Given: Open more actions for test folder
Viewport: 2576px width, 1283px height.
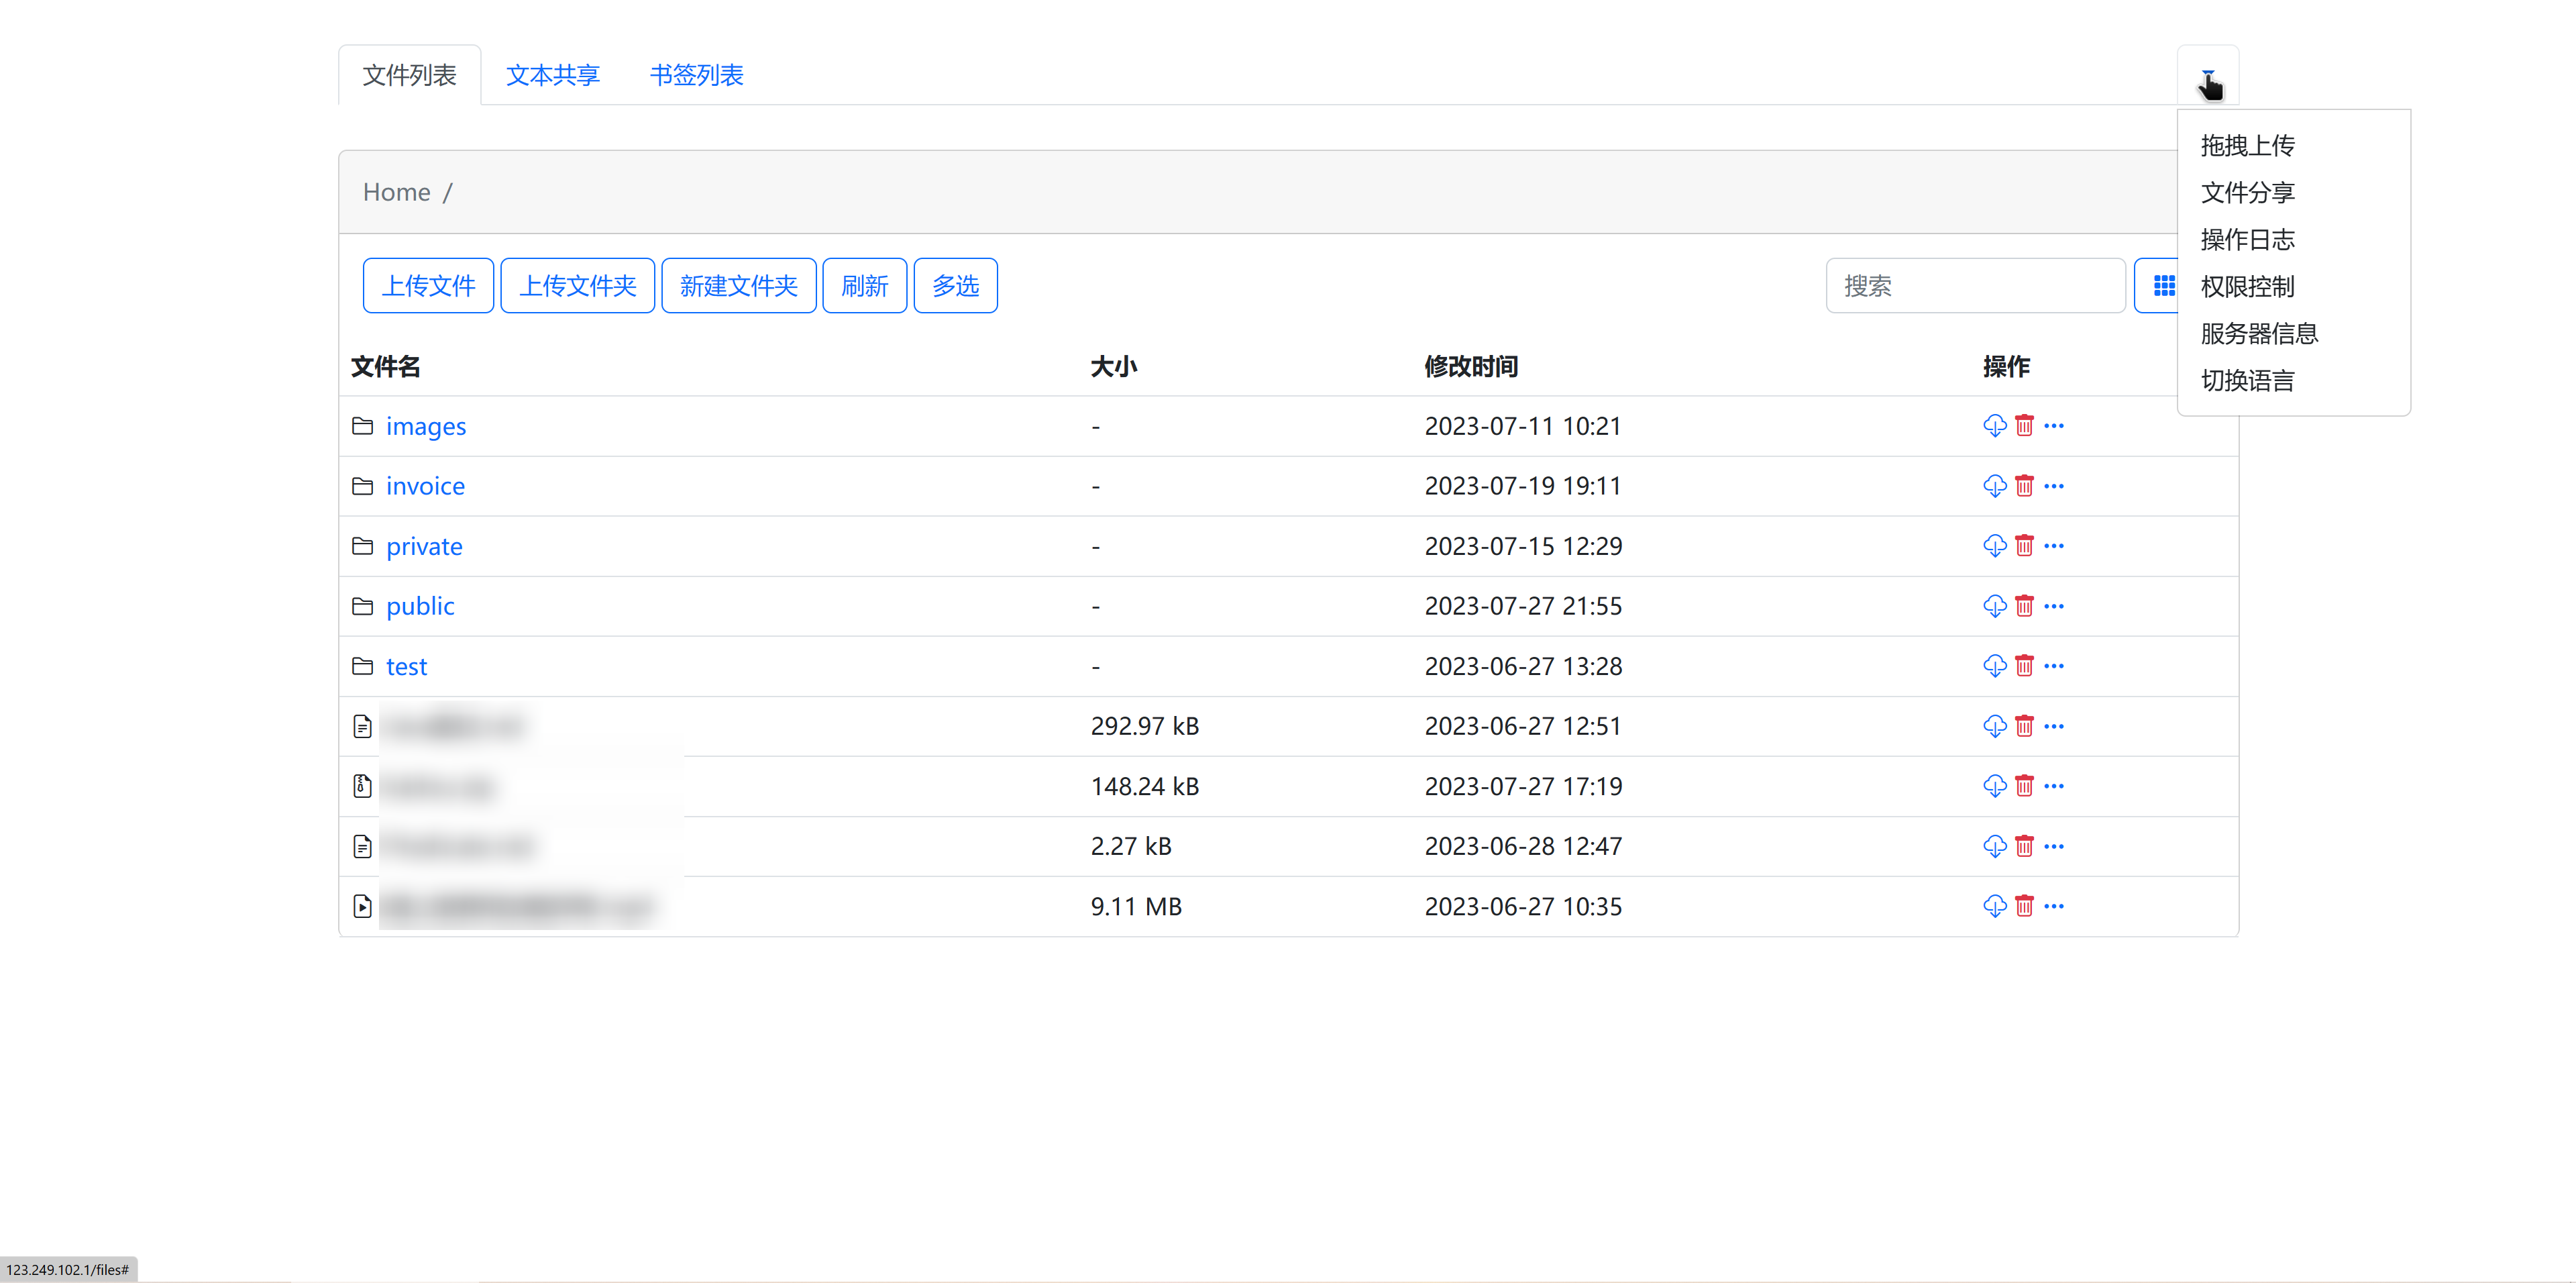Looking at the screenshot, I should (x=2054, y=666).
